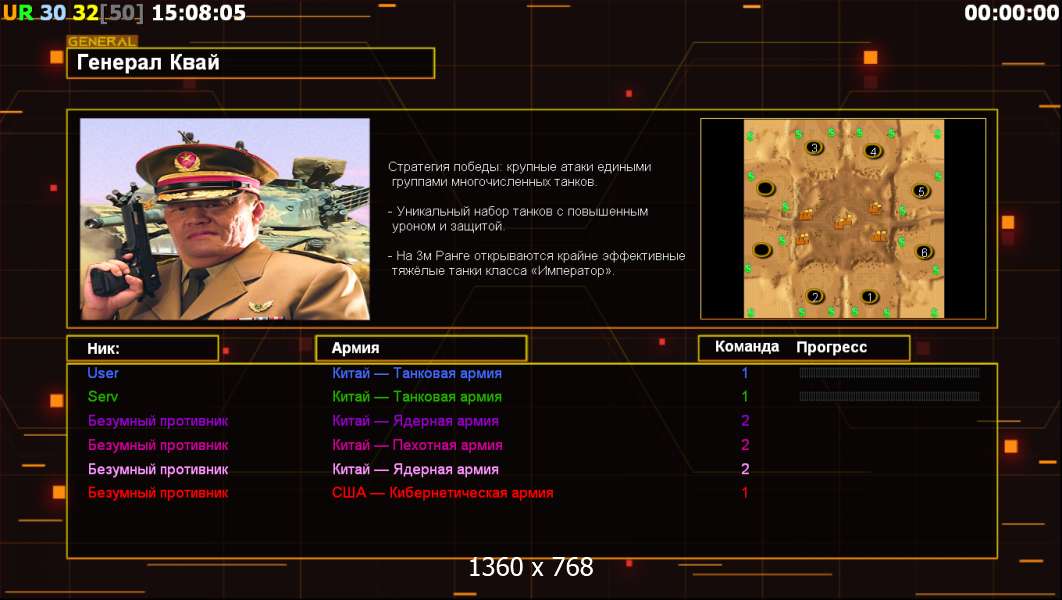Click start position 1 on the minimap
Image resolution: width=1062 pixels, height=600 pixels.
click(870, 296)
